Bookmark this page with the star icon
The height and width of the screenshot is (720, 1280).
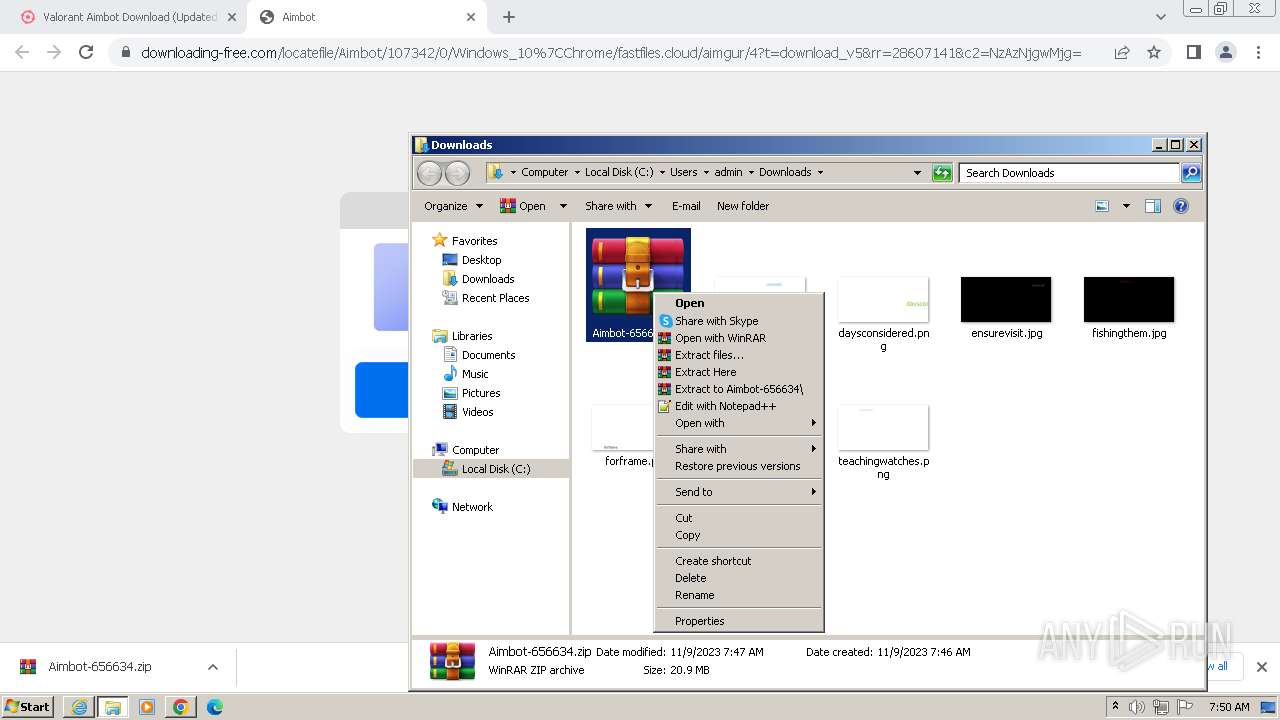coord(1154,52)
